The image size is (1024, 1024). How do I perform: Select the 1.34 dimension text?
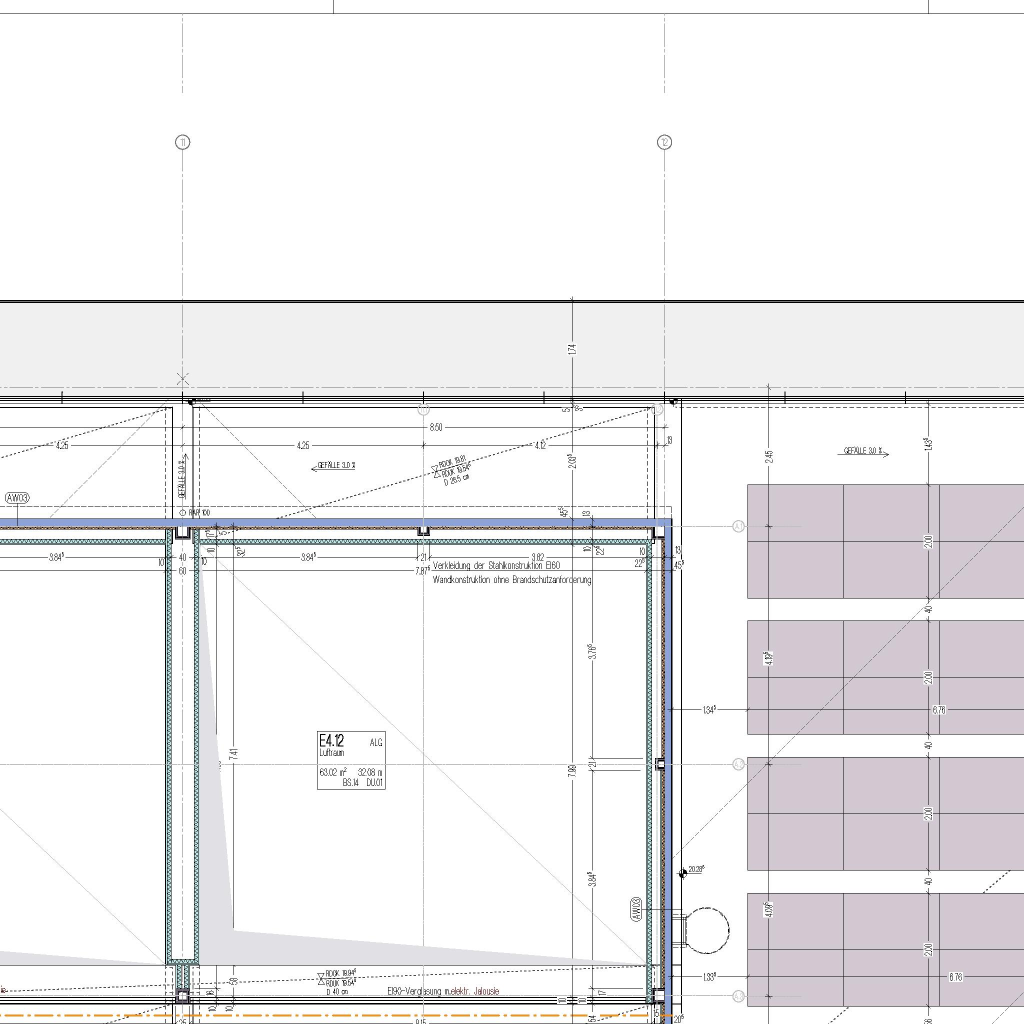pyautogui.click(x=709, y=710)
